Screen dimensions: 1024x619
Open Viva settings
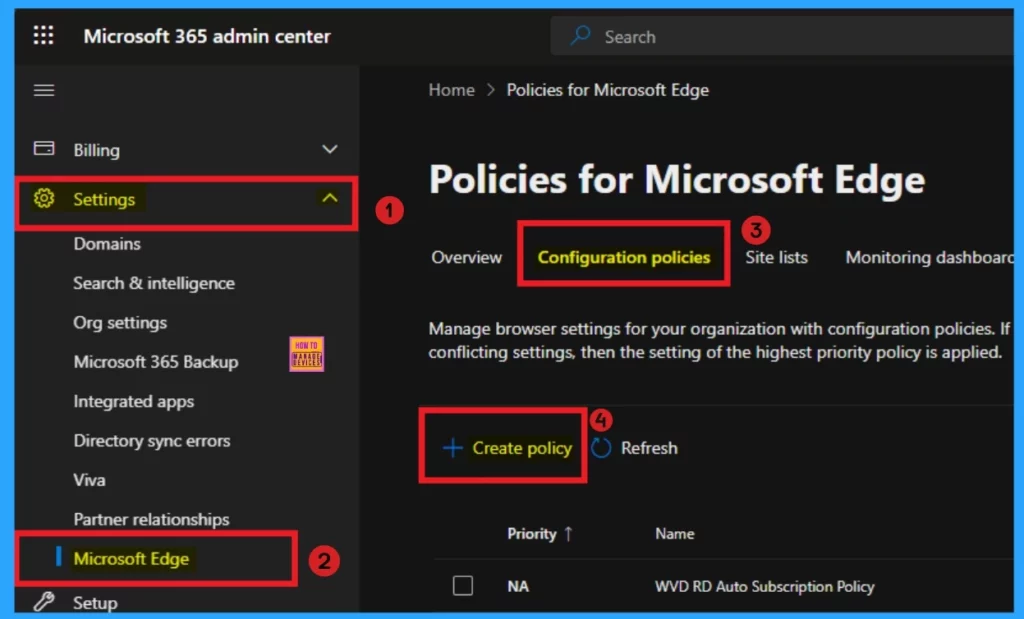89,480
